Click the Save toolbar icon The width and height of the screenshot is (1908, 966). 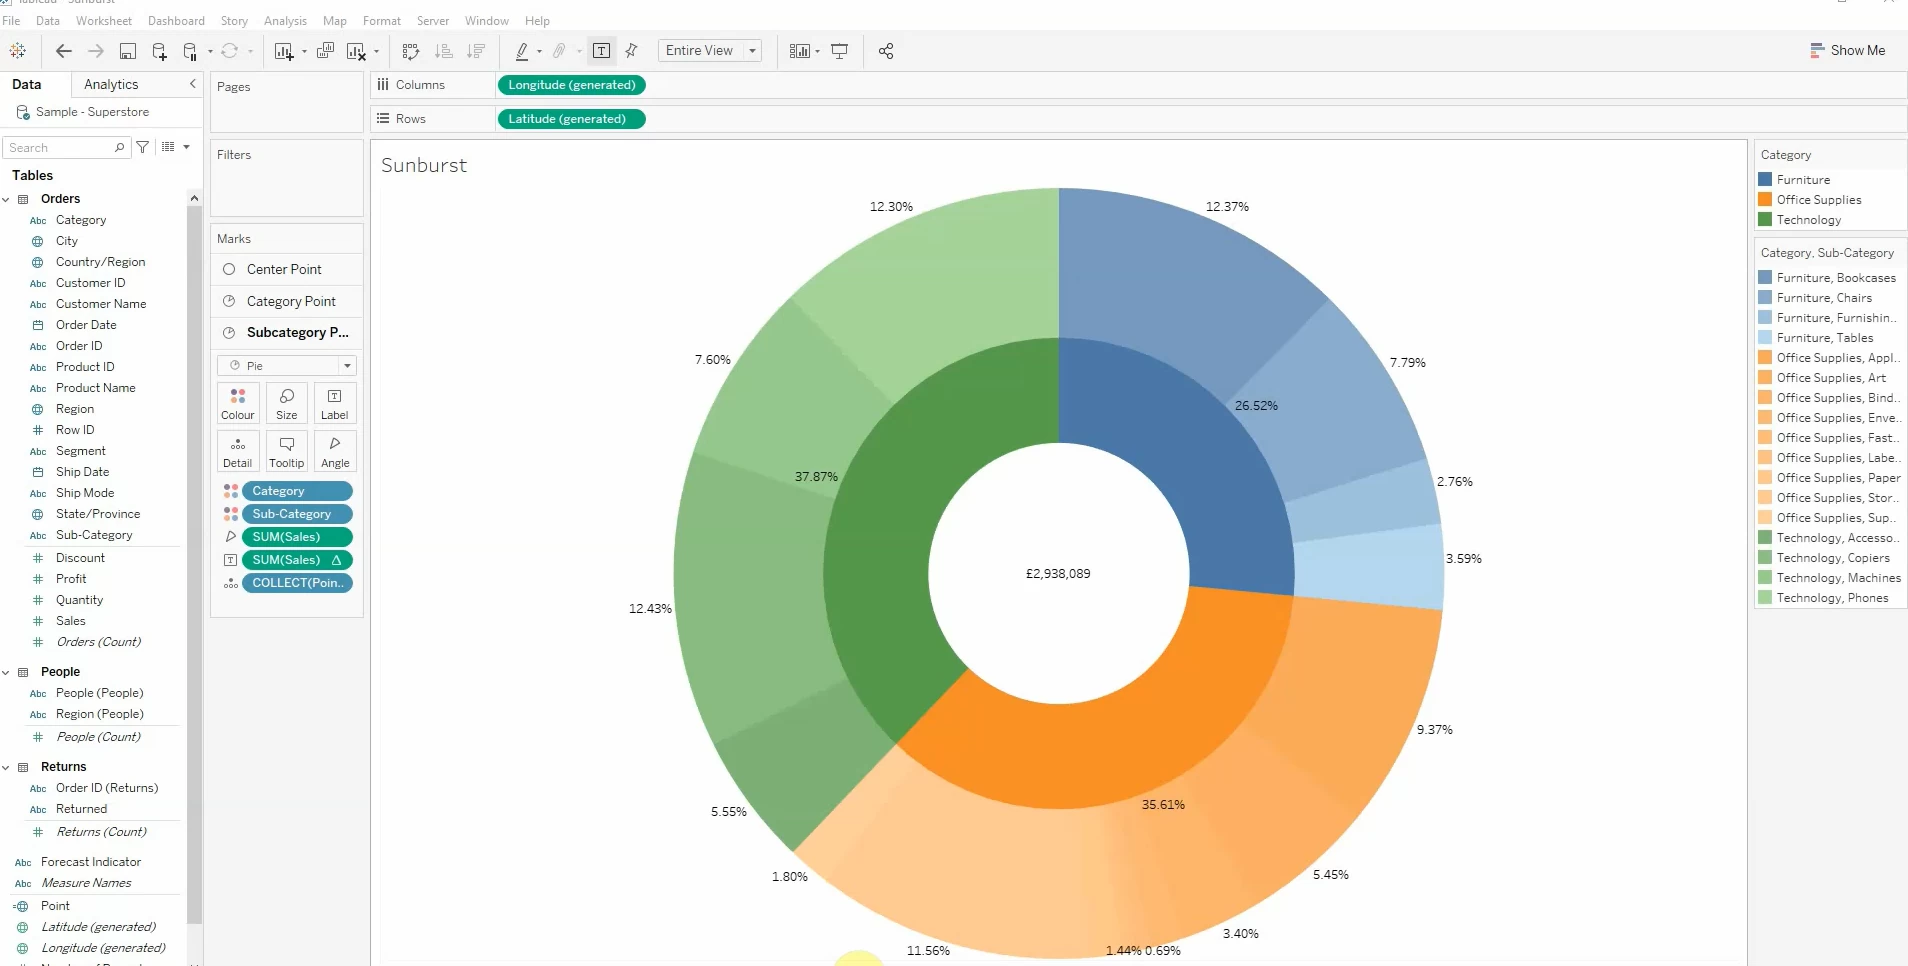[128, 51]
